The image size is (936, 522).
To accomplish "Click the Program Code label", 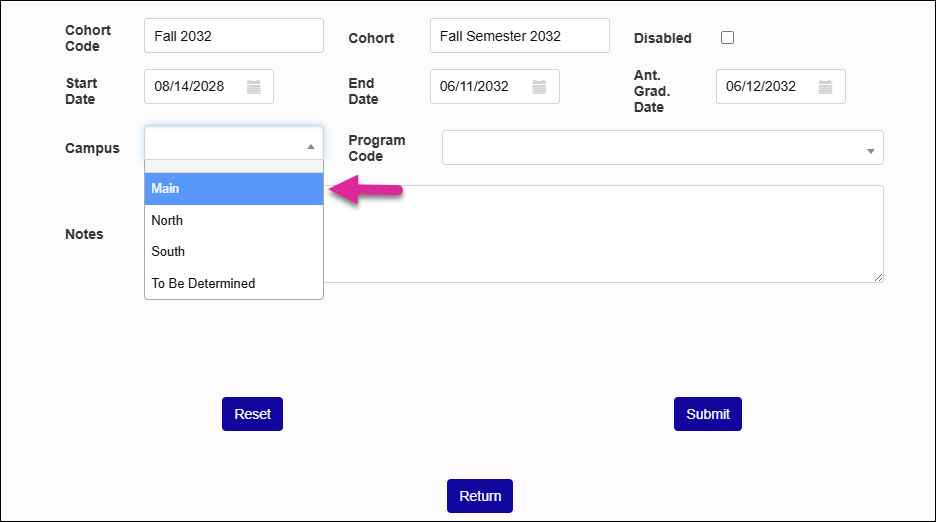I will coord(377,148).
